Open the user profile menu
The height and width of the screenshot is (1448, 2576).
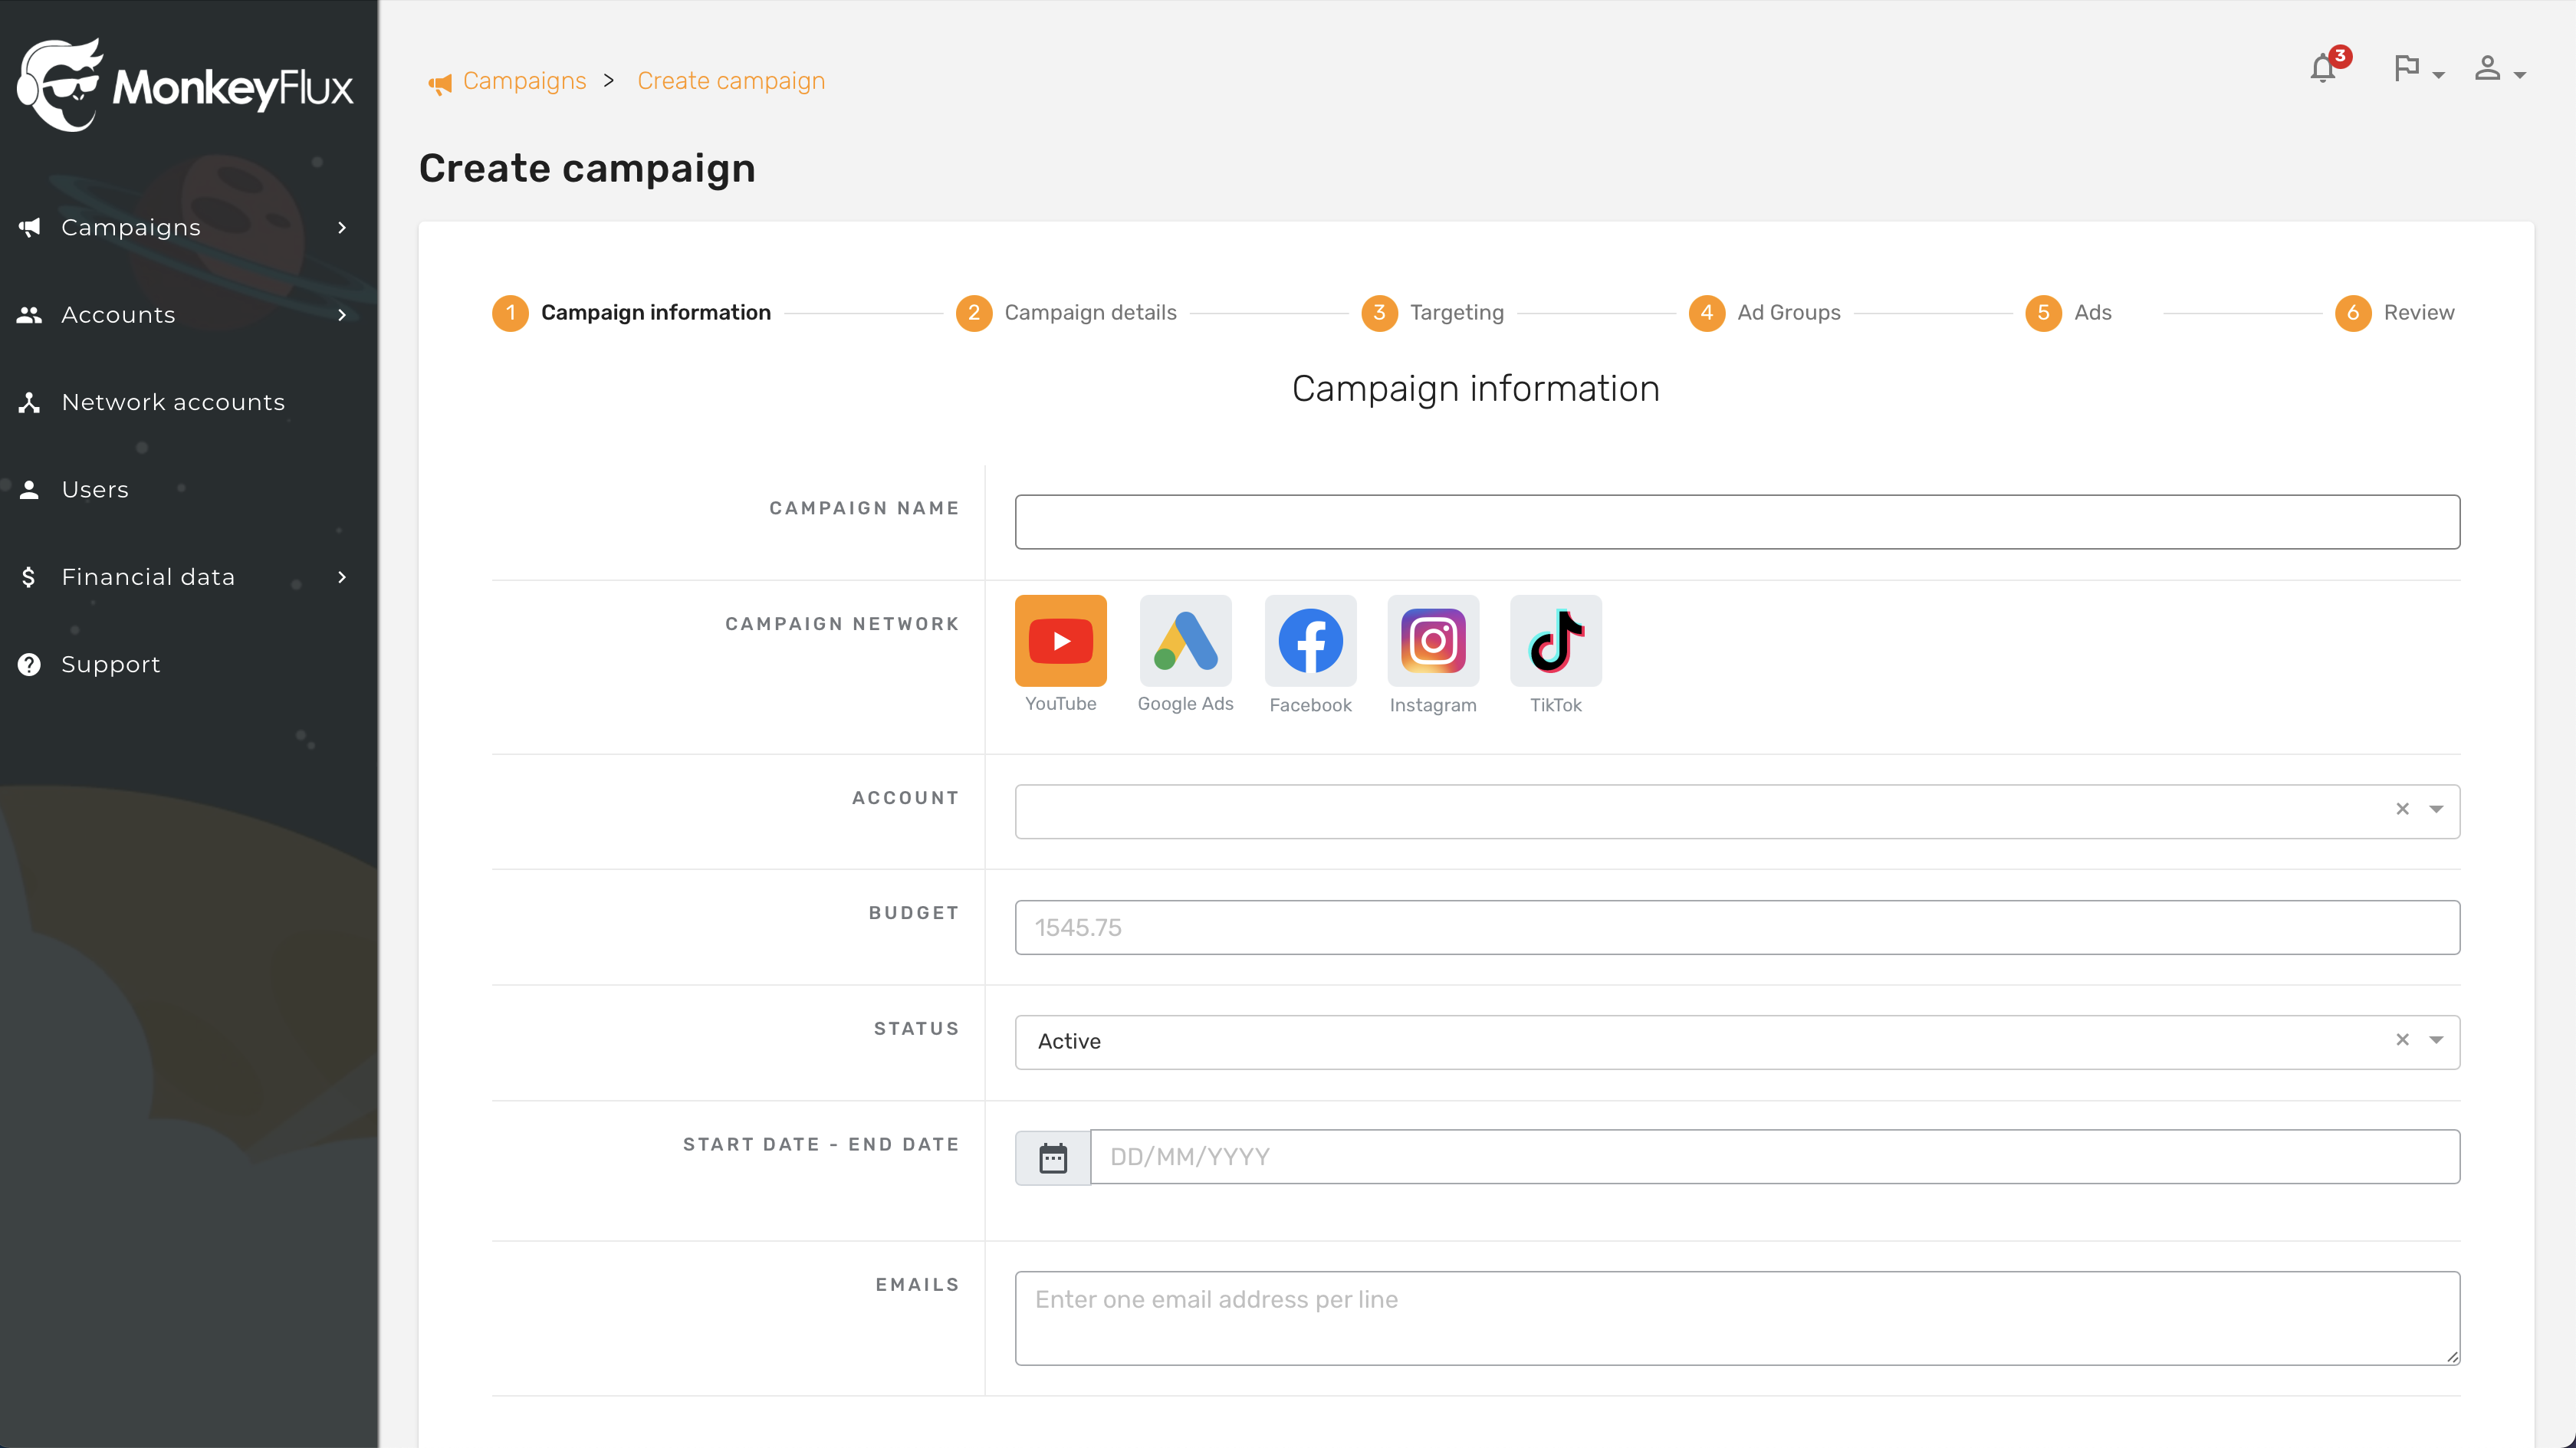[2498, 70]
